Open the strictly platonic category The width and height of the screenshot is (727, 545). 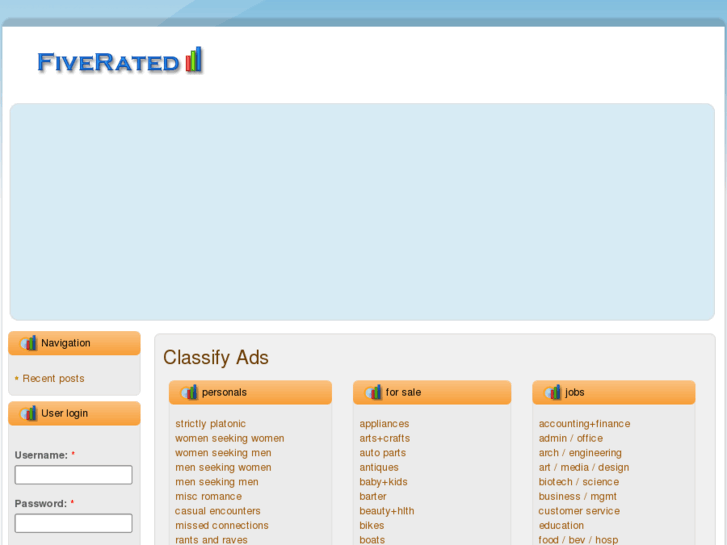click(210, 423)
